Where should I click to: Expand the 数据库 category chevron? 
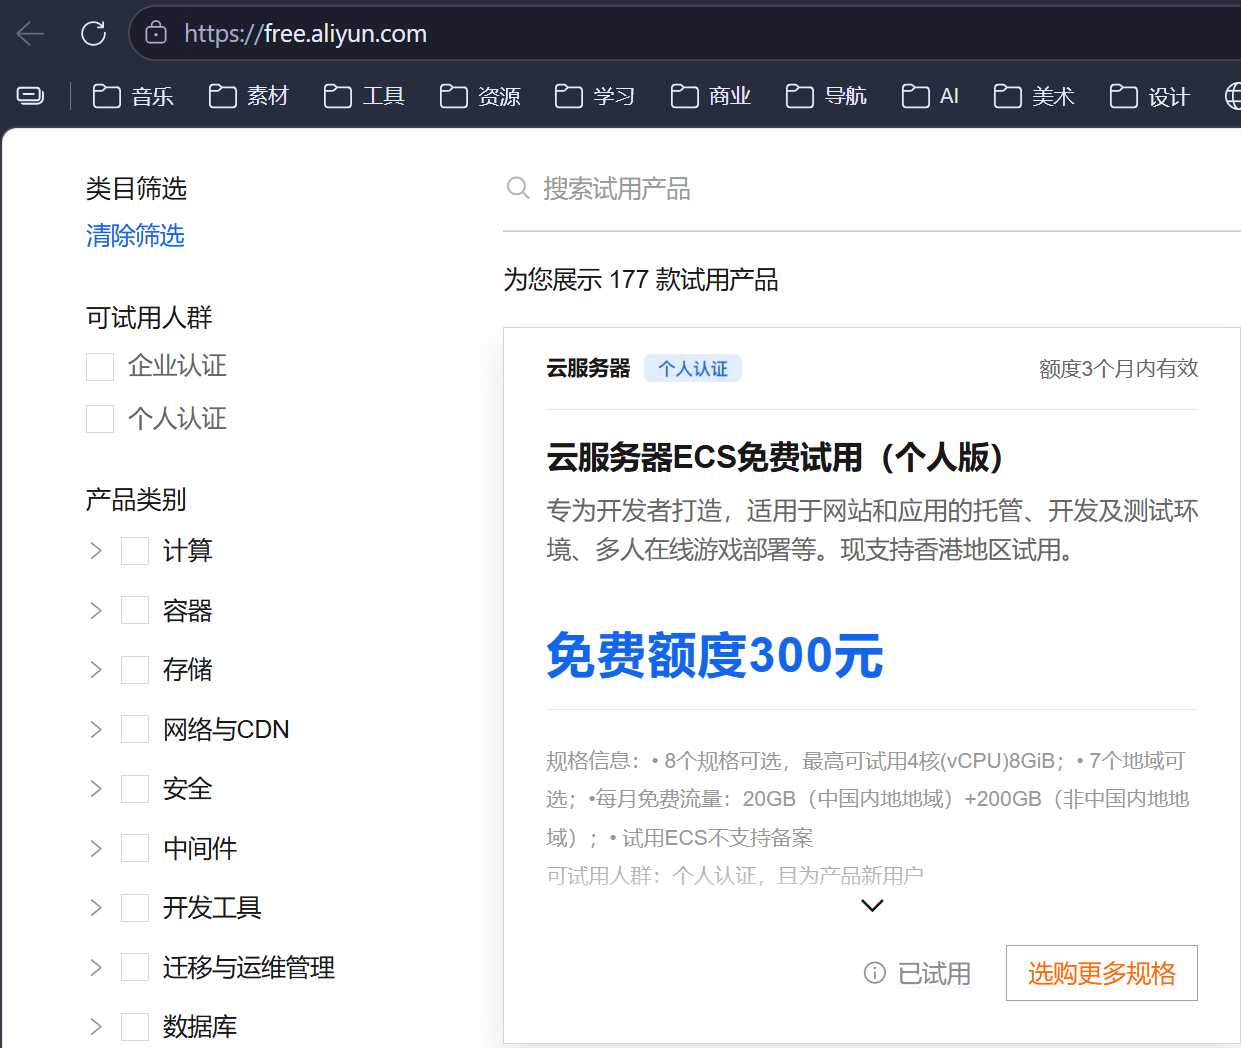(96, 1027)
